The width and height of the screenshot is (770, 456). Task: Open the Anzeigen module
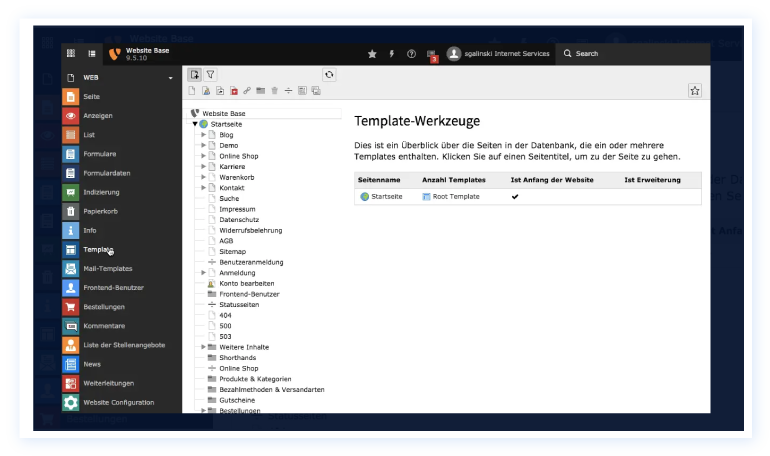click(x=120, y=116)
